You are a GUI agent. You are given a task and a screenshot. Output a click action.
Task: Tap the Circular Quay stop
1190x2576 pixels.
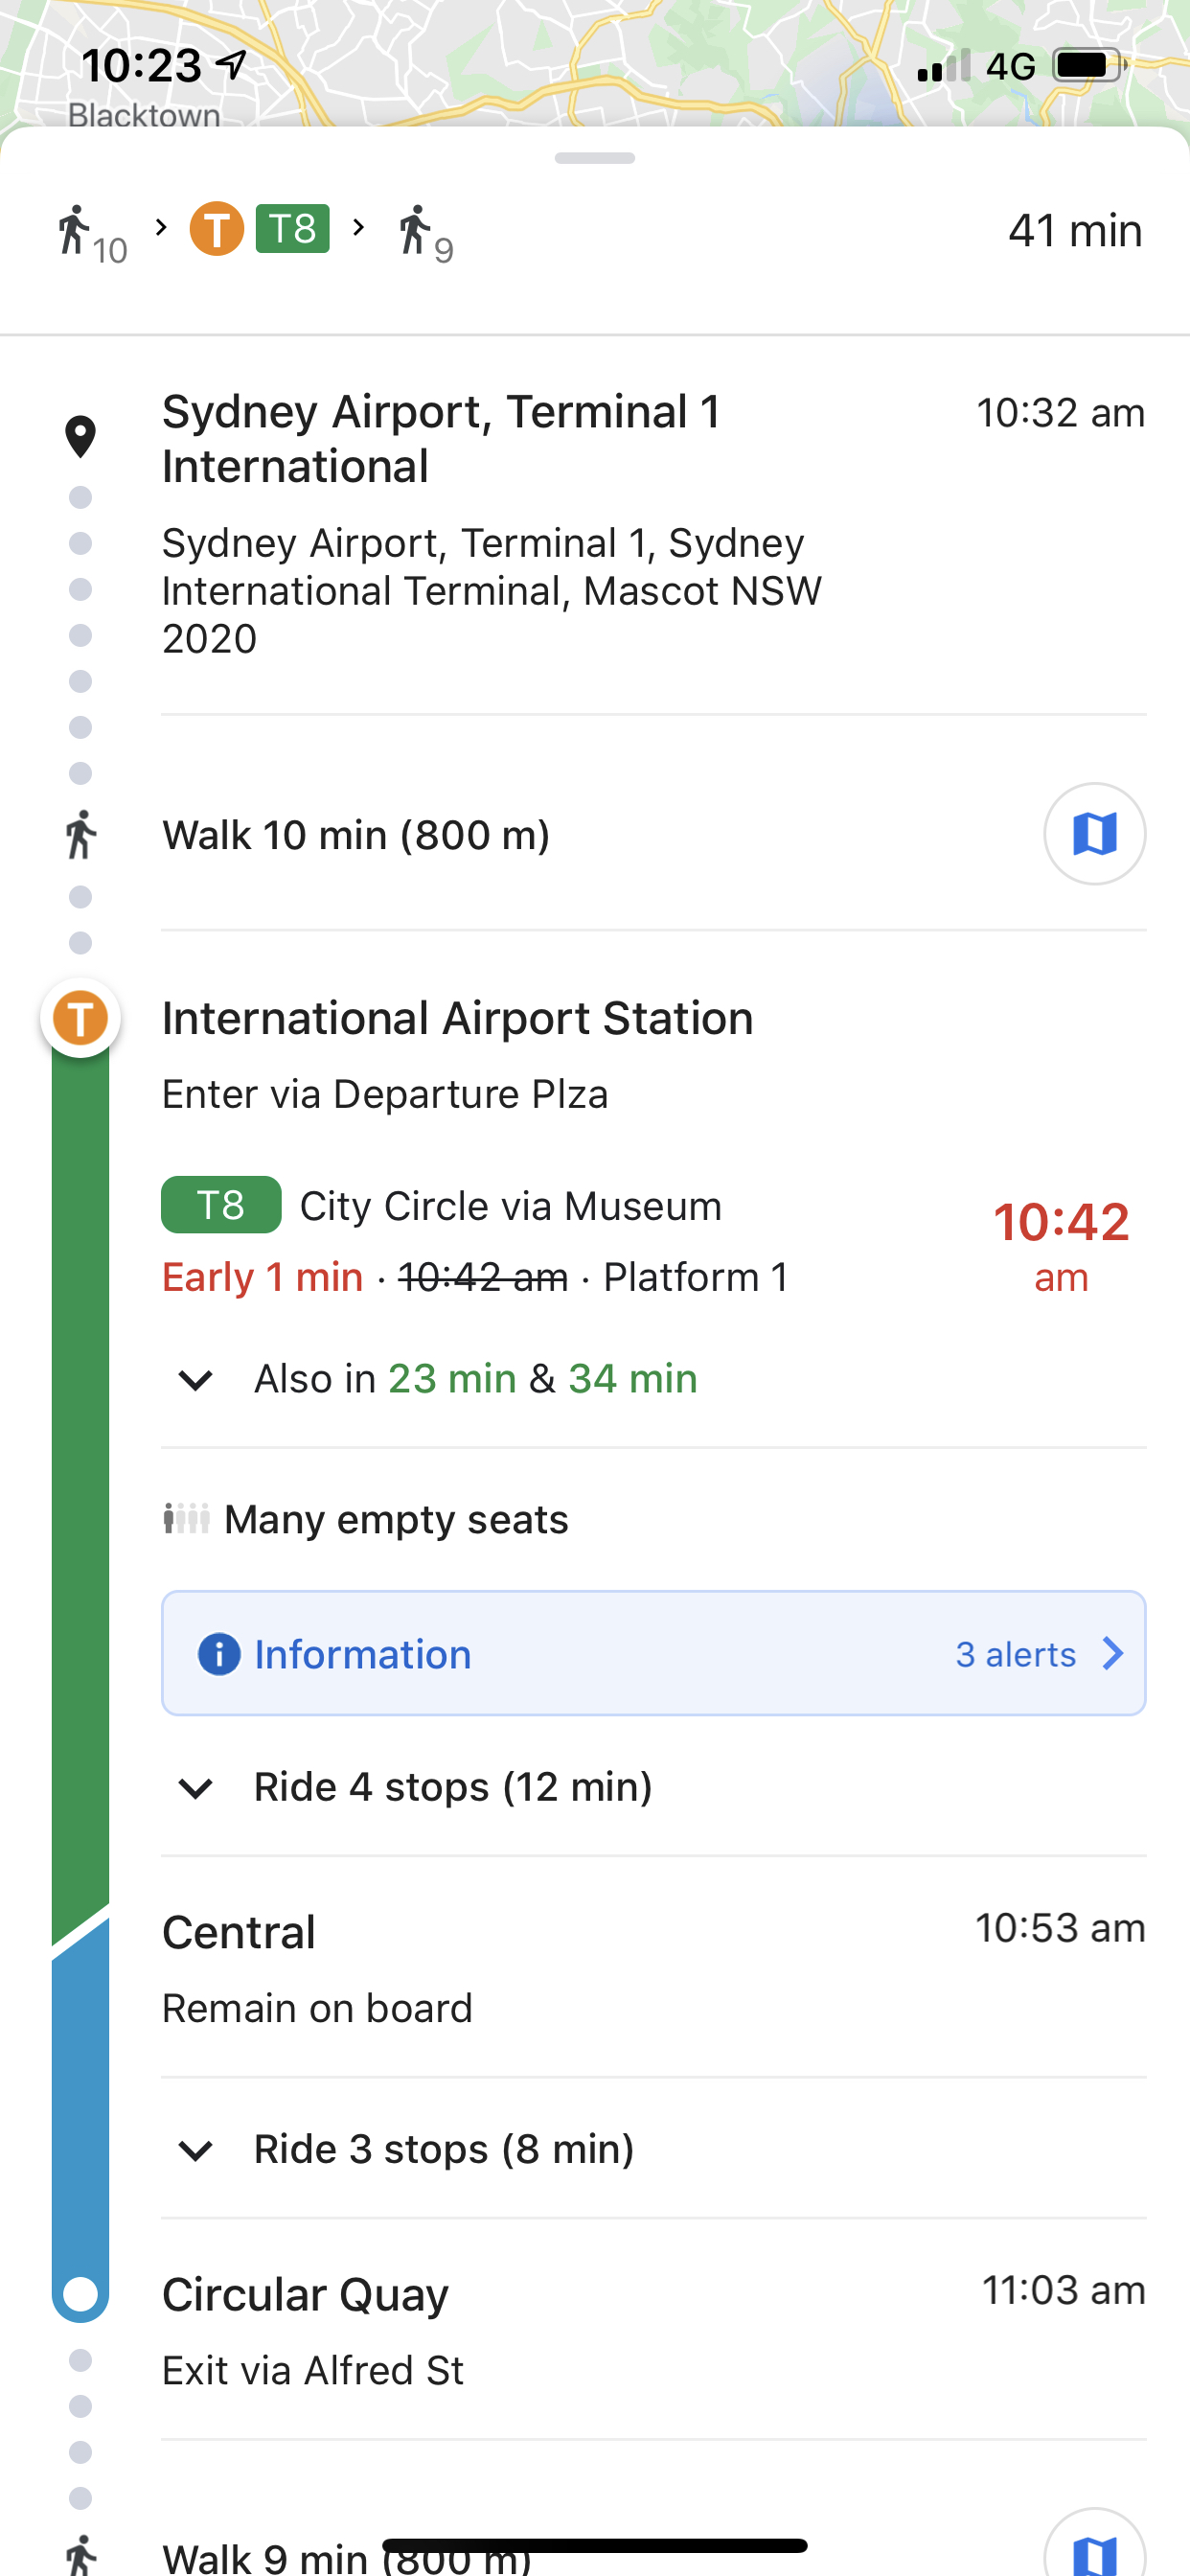305,2294
